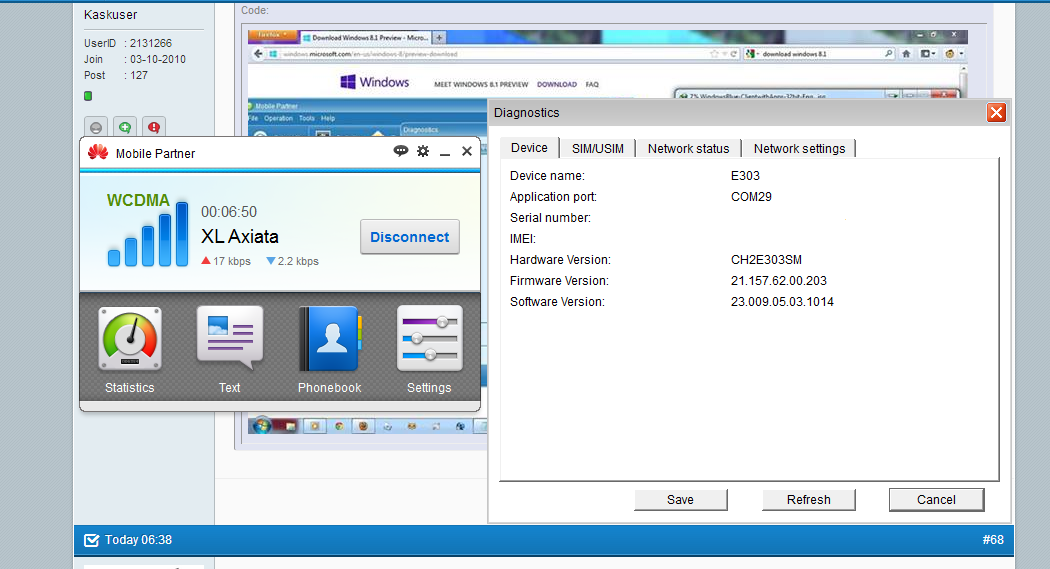
Task: Open the Settings sliders icon
Action: point(429,338)
